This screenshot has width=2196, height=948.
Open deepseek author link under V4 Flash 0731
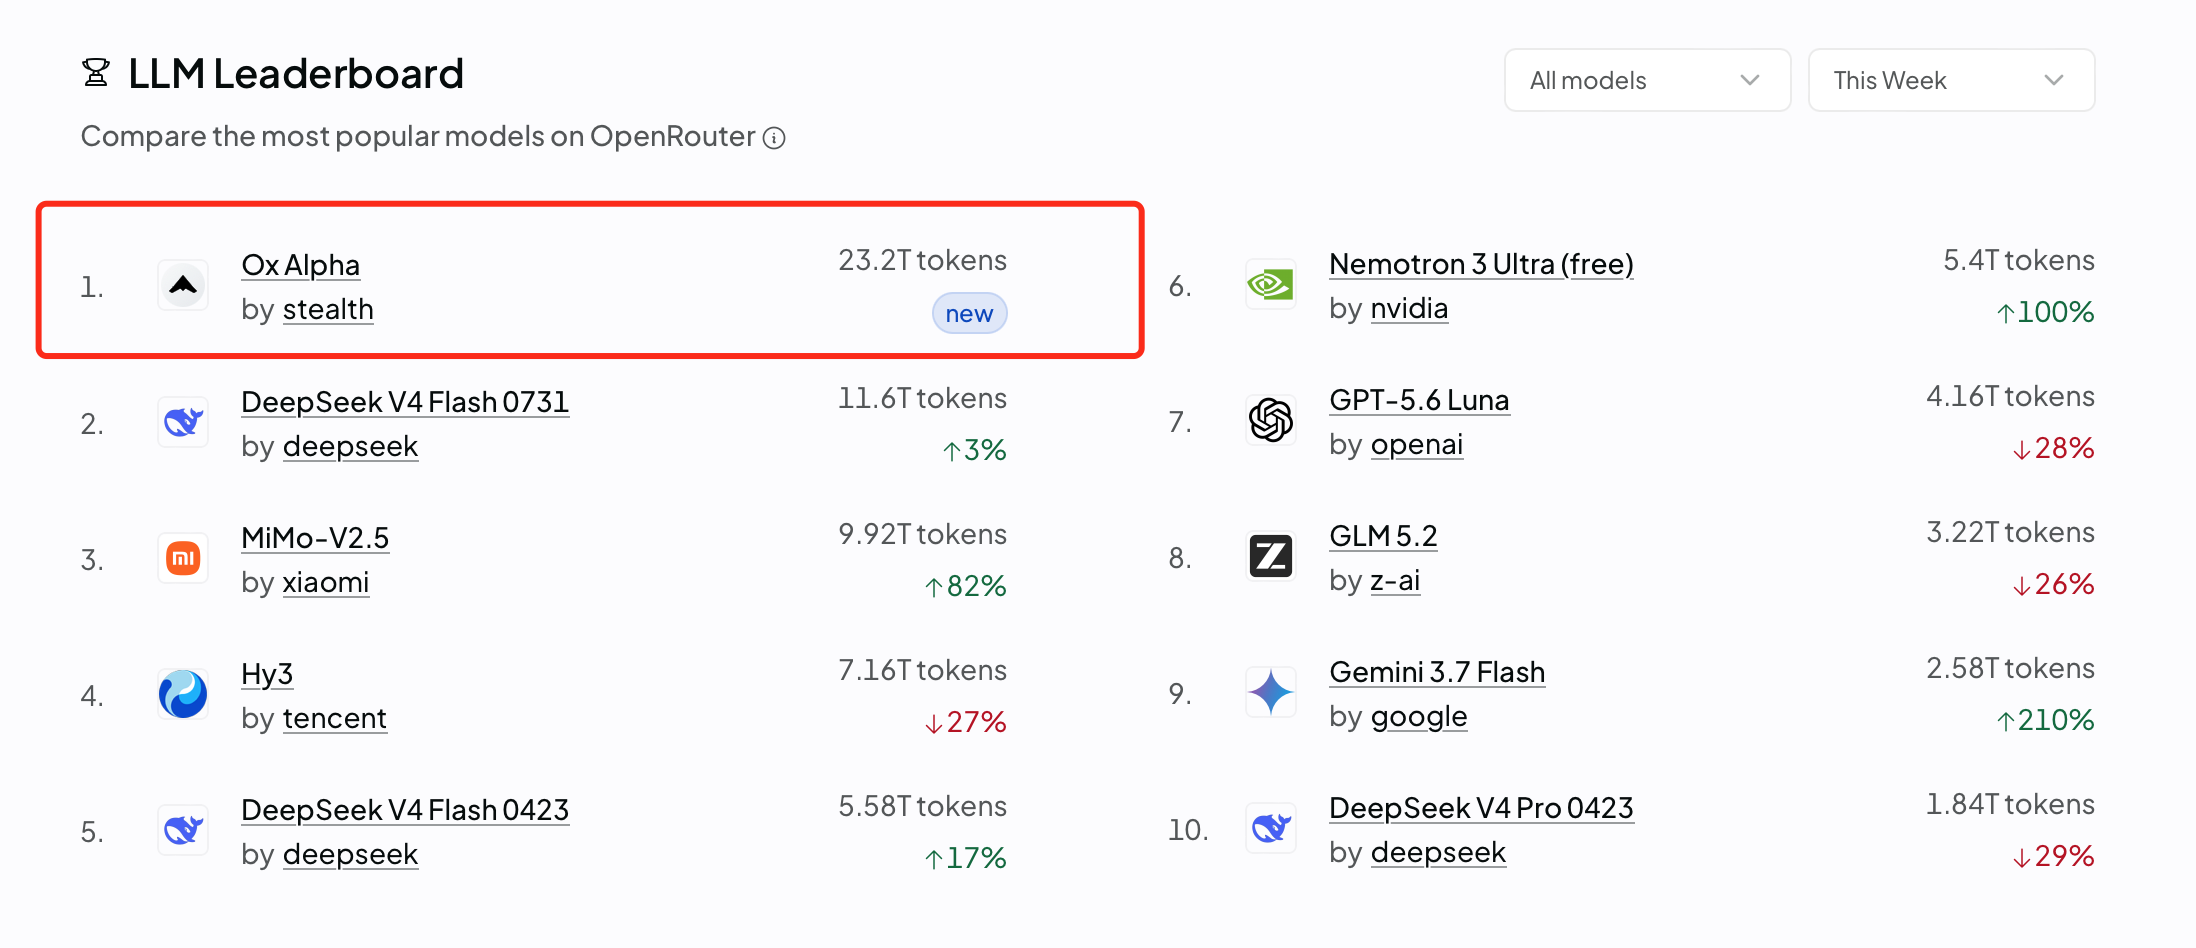tap(350, 446)
